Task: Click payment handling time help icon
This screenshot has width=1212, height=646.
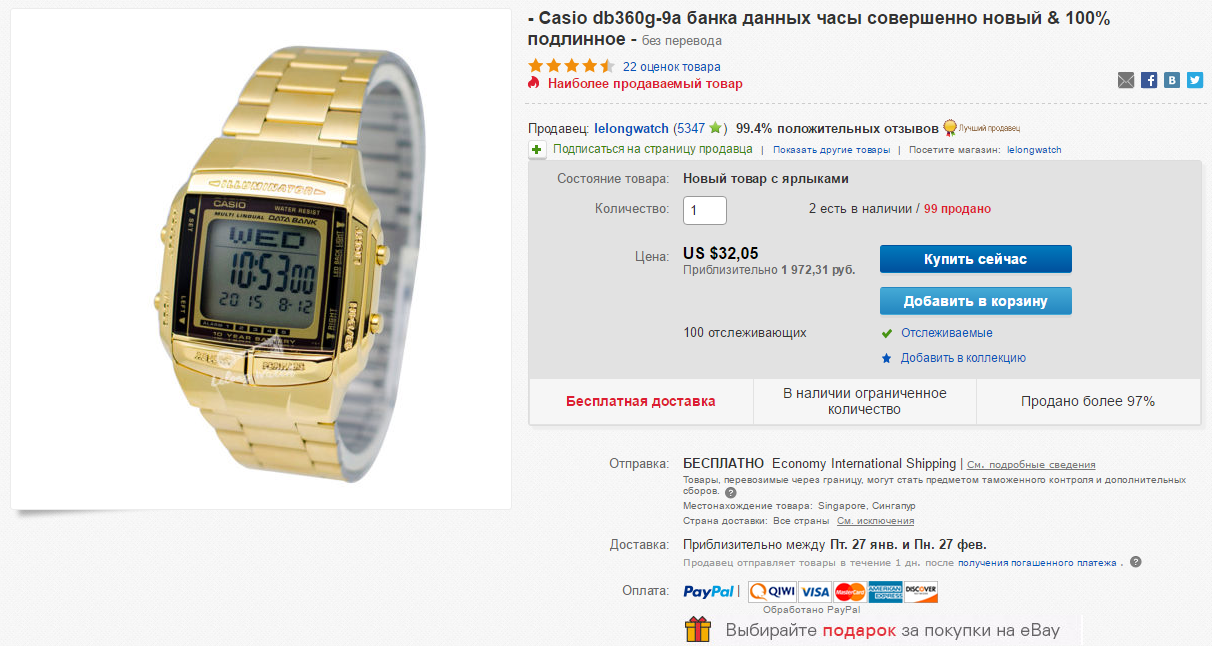Action: pos(1136,562)
